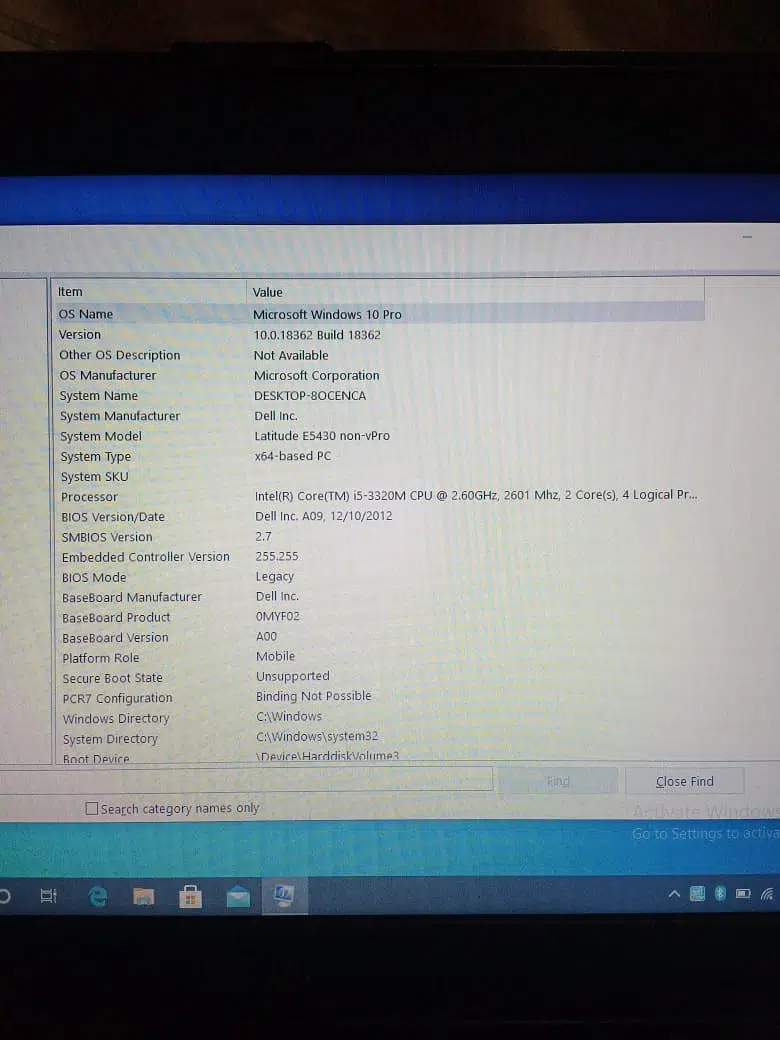Open the Mail app taskbar icon
The width and height of the screenshot is (780, 1040).
(x=237, y=897)
